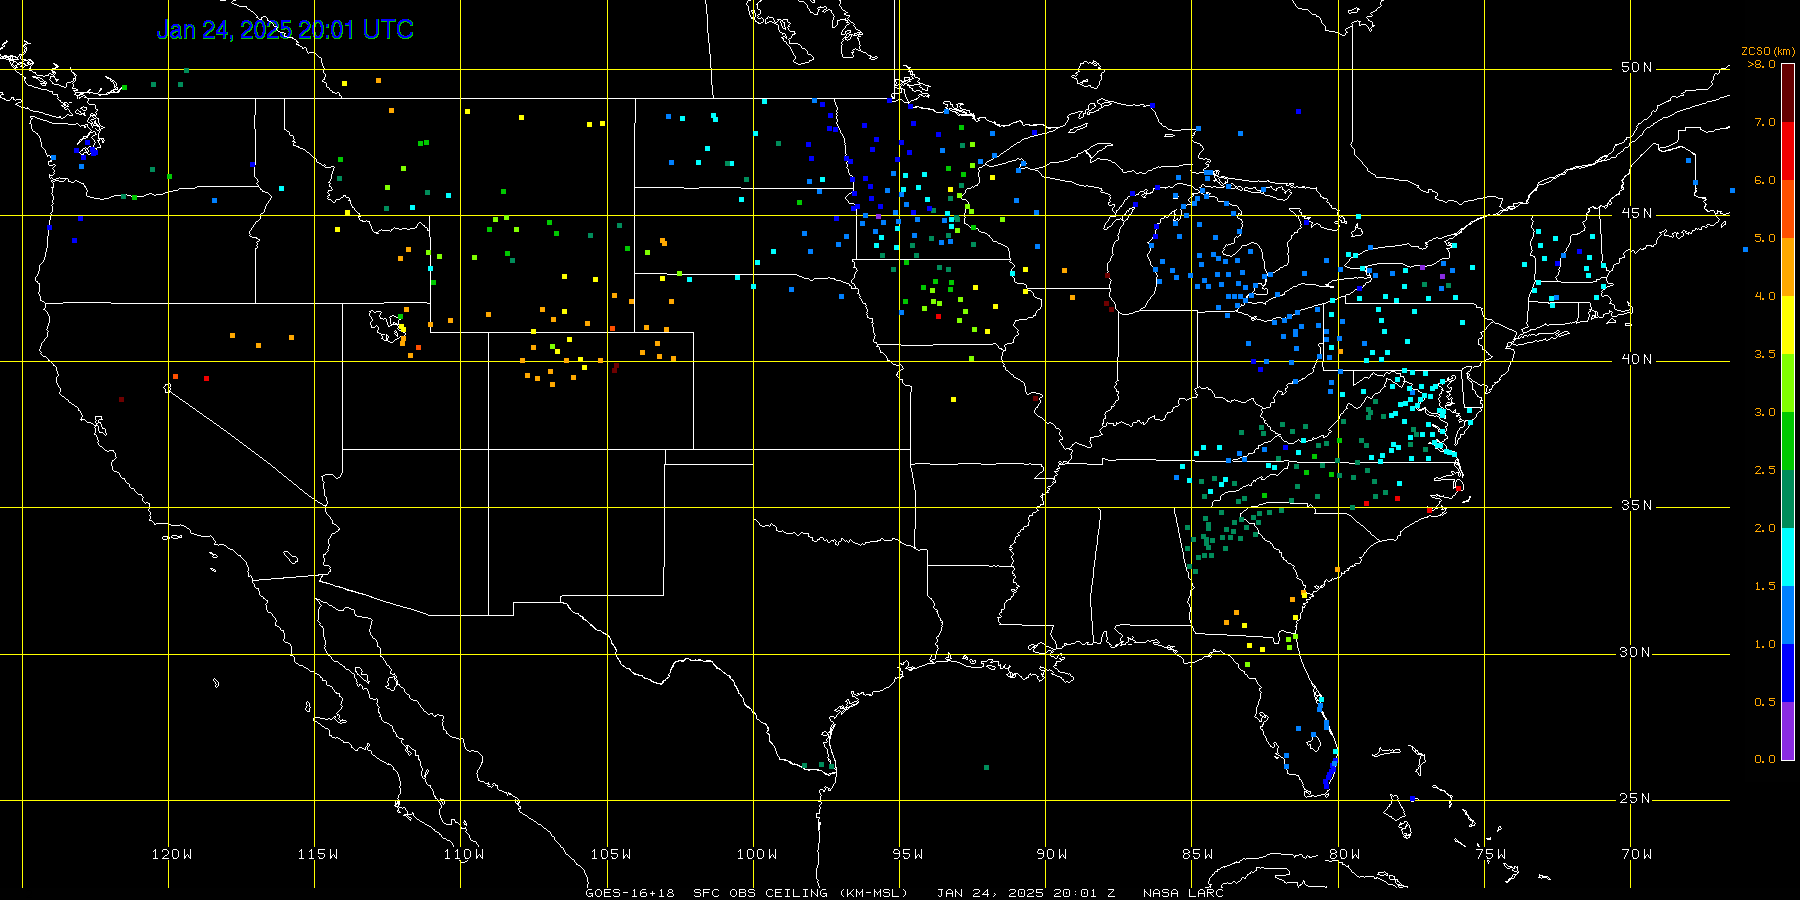Click the "2.5" colorbar label
Image resolution: width=1800 pixels, height=900 pixels.
point(1765,470)
